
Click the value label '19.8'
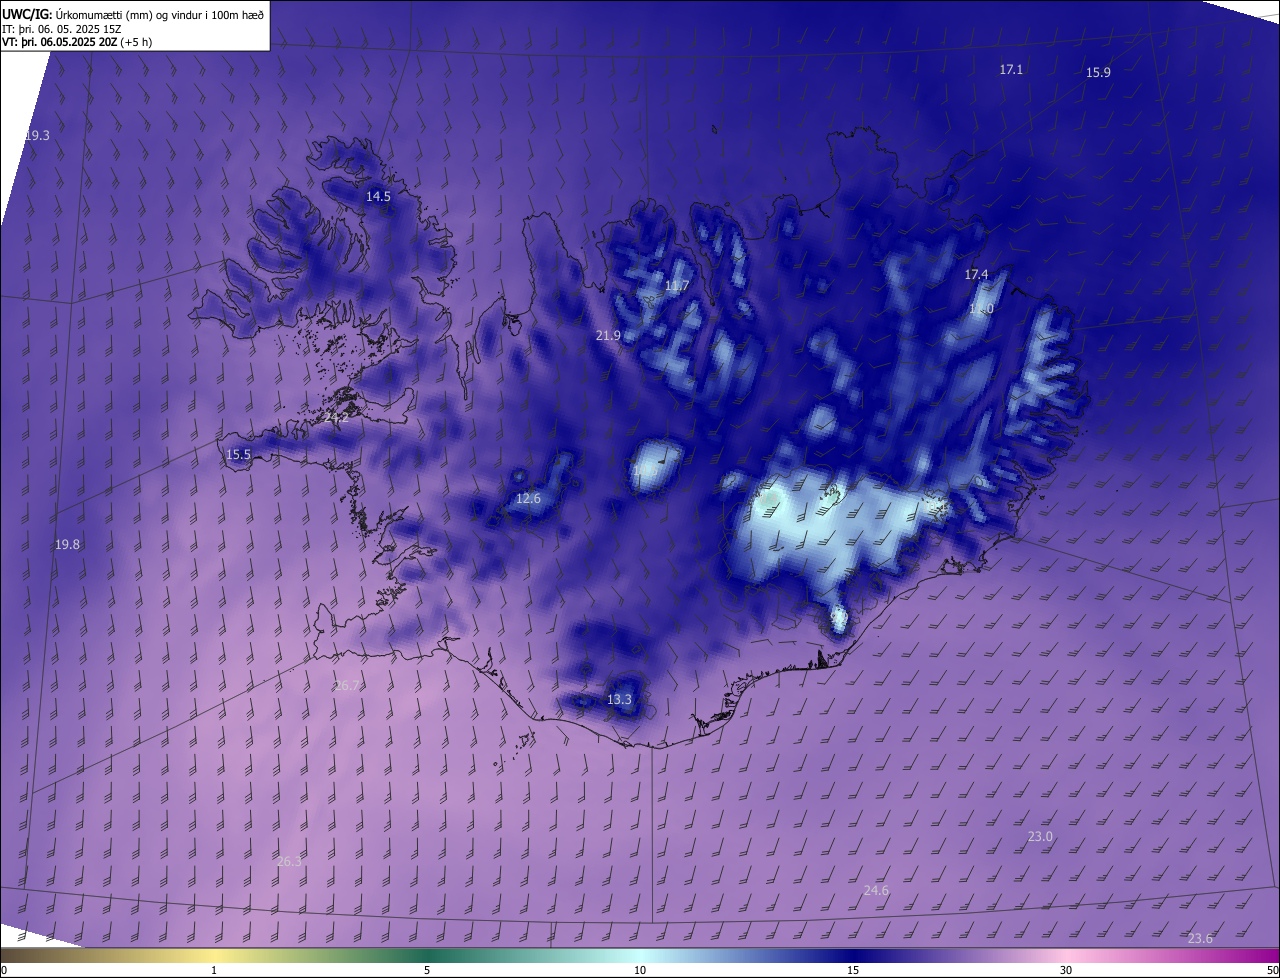[67, 545]
